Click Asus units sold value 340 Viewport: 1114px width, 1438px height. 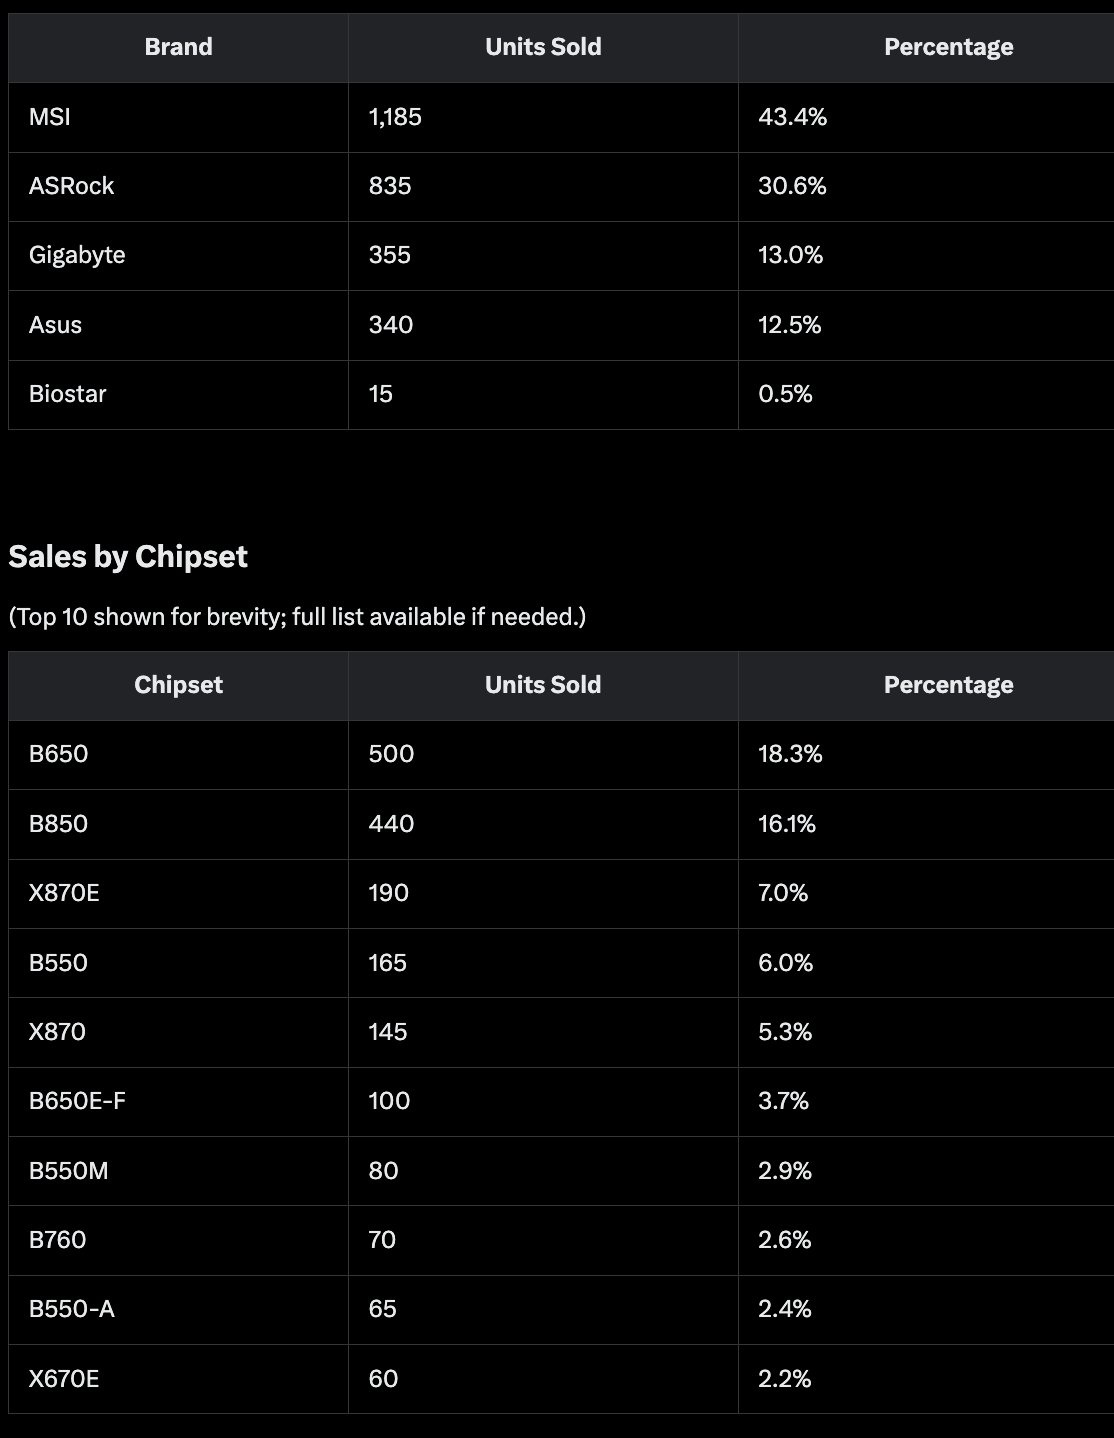[391, 325]
